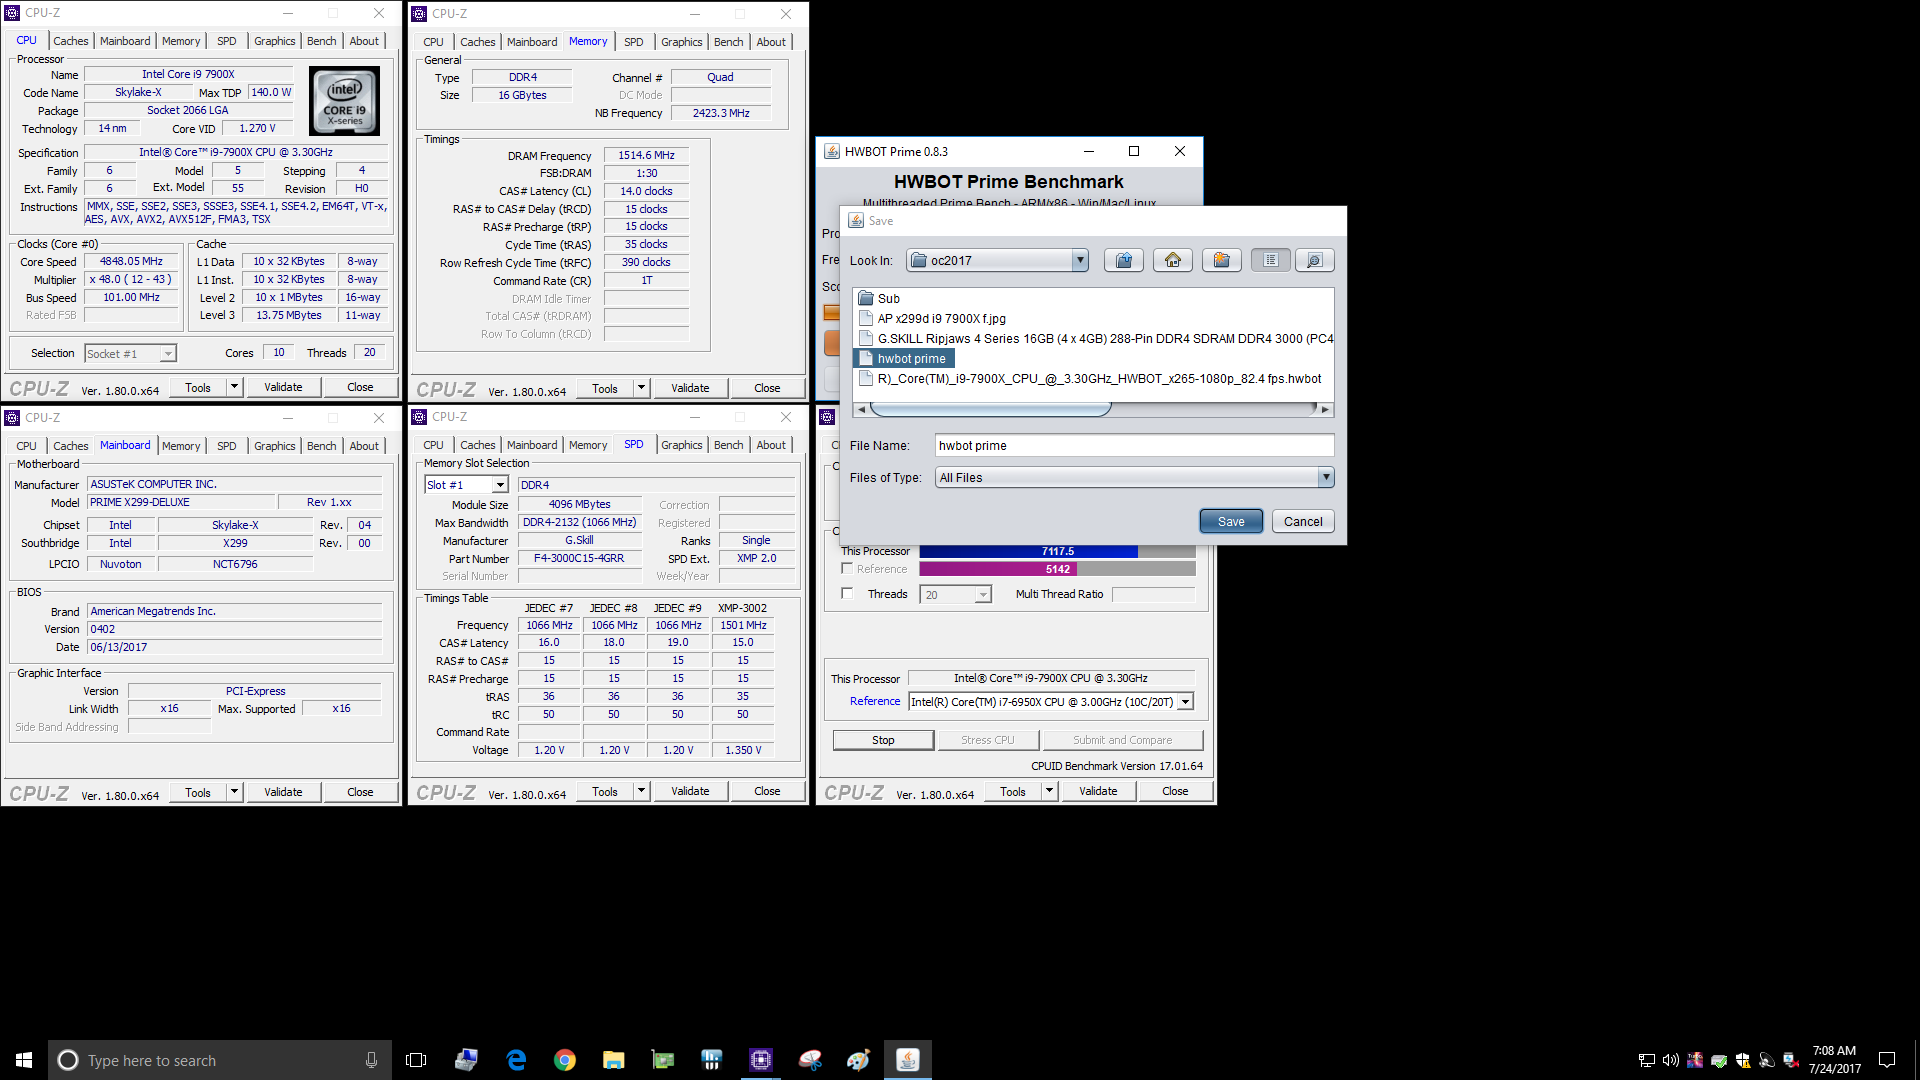Click the Type here to search box

(x=218, y=1060)
